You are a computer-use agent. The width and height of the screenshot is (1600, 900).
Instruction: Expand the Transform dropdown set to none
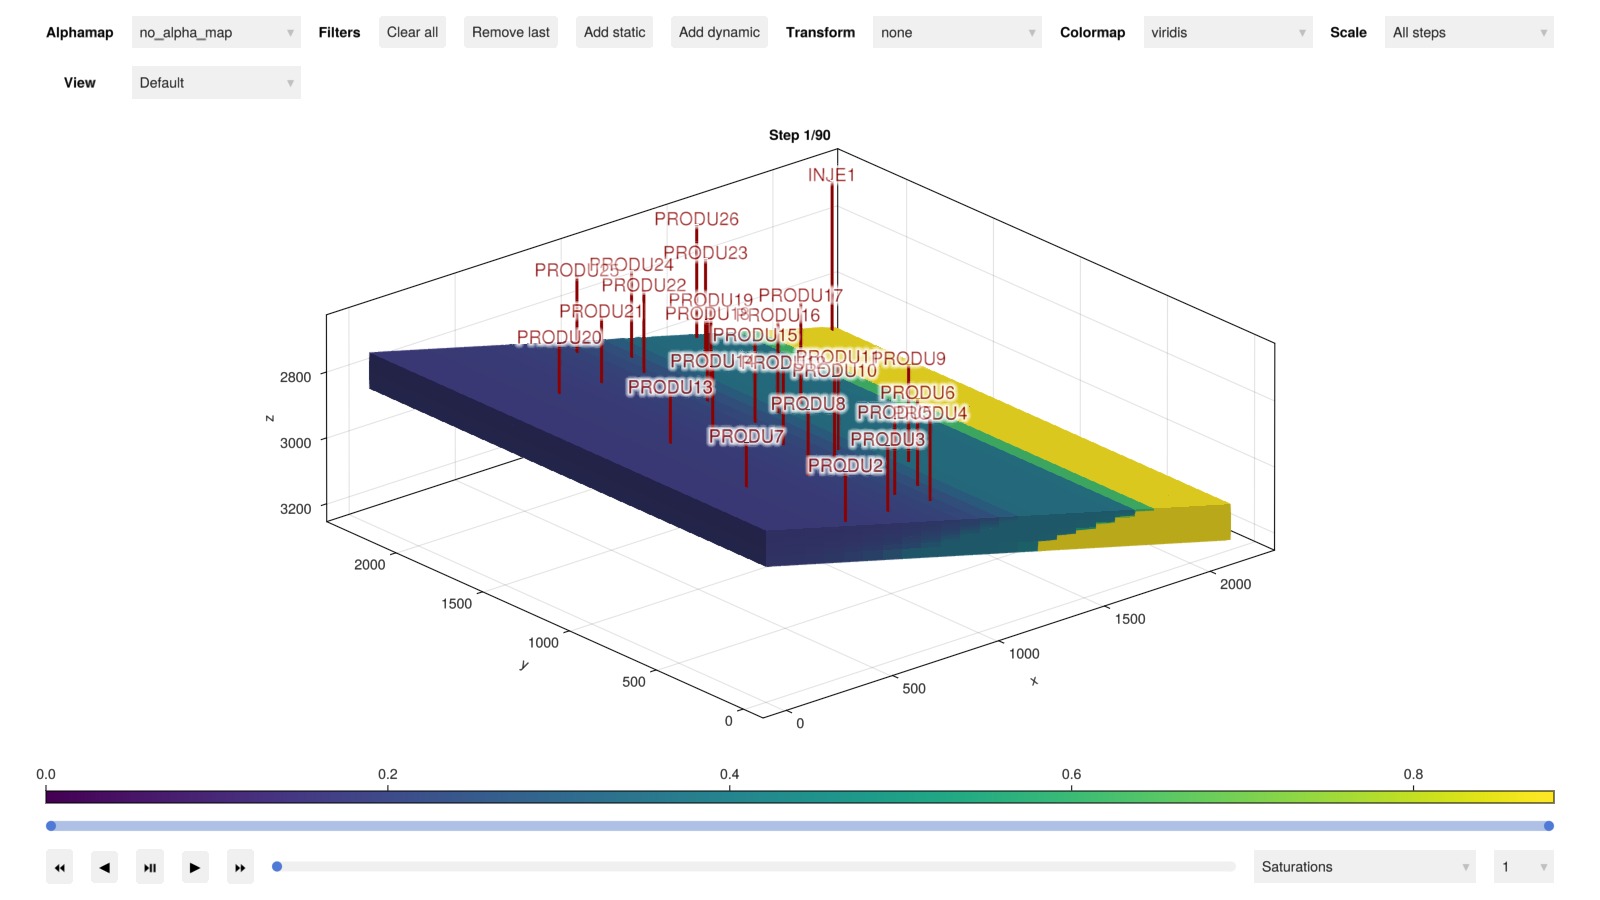pos(956,33)
